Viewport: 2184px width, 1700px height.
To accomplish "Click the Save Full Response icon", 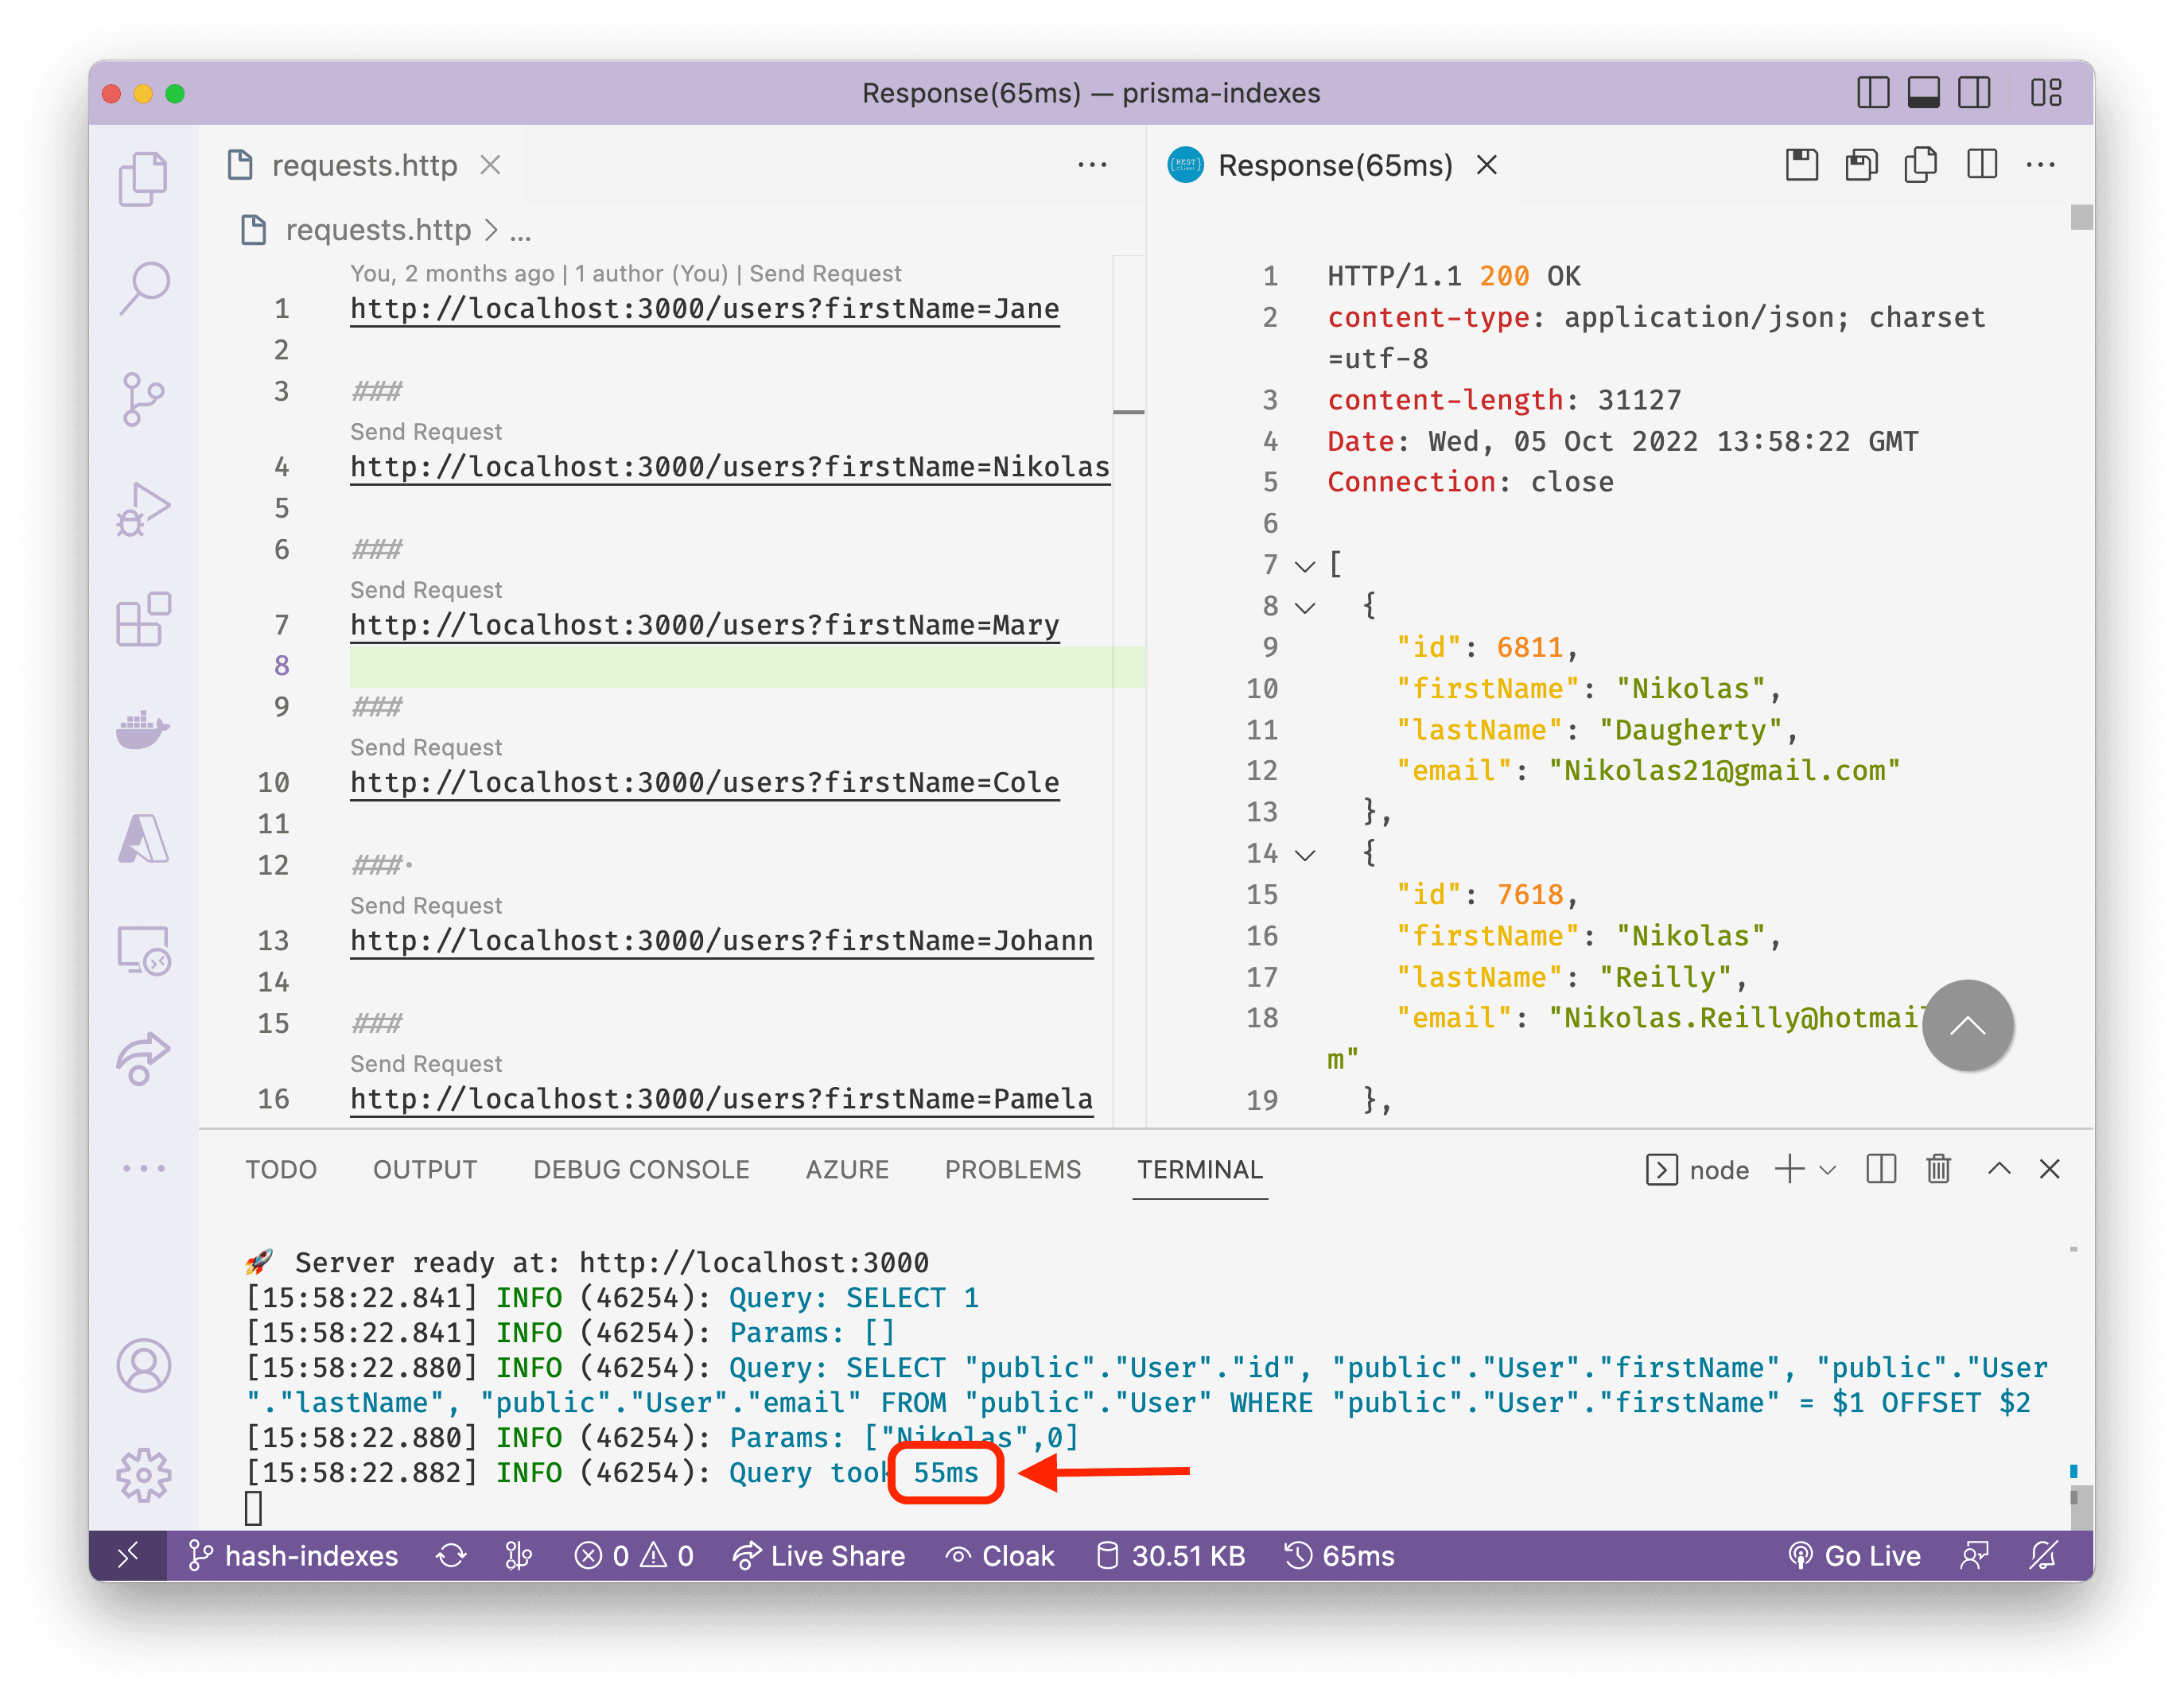I will click(x=1801, y=165).
